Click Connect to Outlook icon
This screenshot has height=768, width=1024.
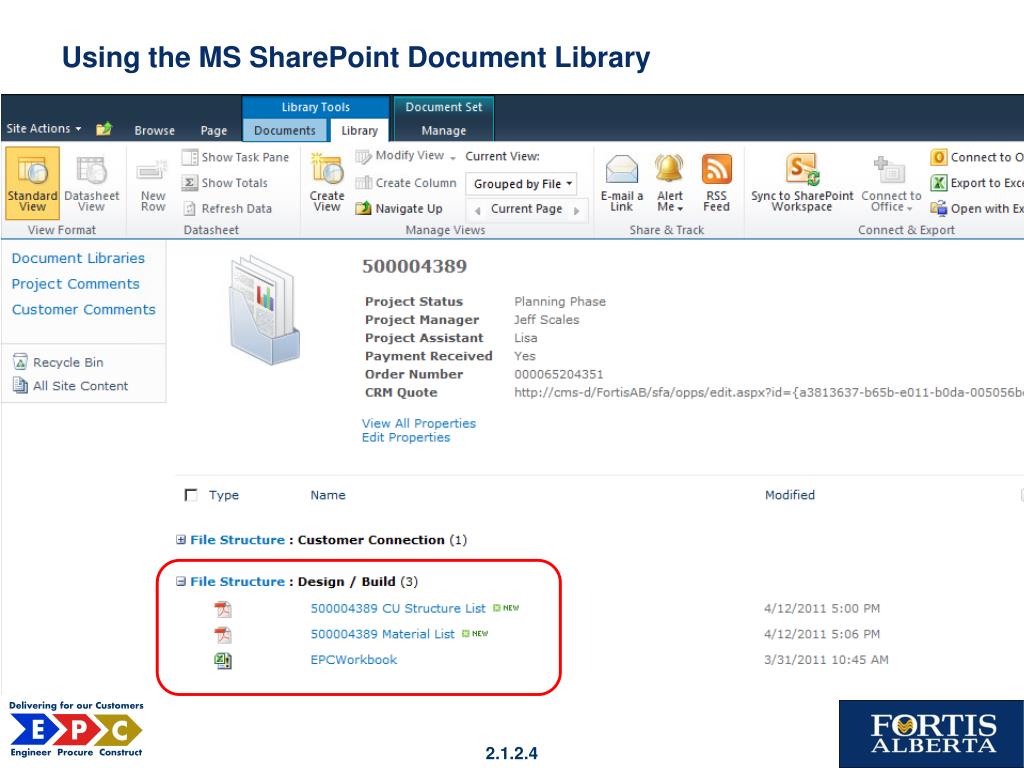pyautogui.click(x=938, y=157)
